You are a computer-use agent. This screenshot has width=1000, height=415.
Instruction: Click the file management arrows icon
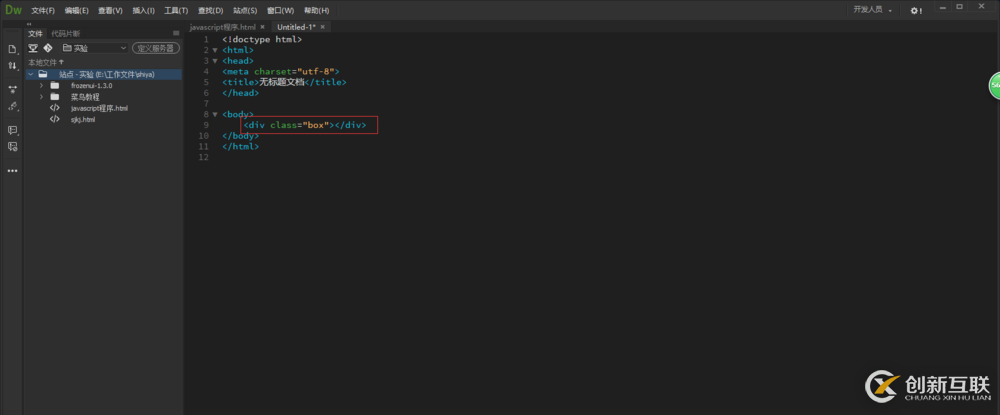click(13, 65)
